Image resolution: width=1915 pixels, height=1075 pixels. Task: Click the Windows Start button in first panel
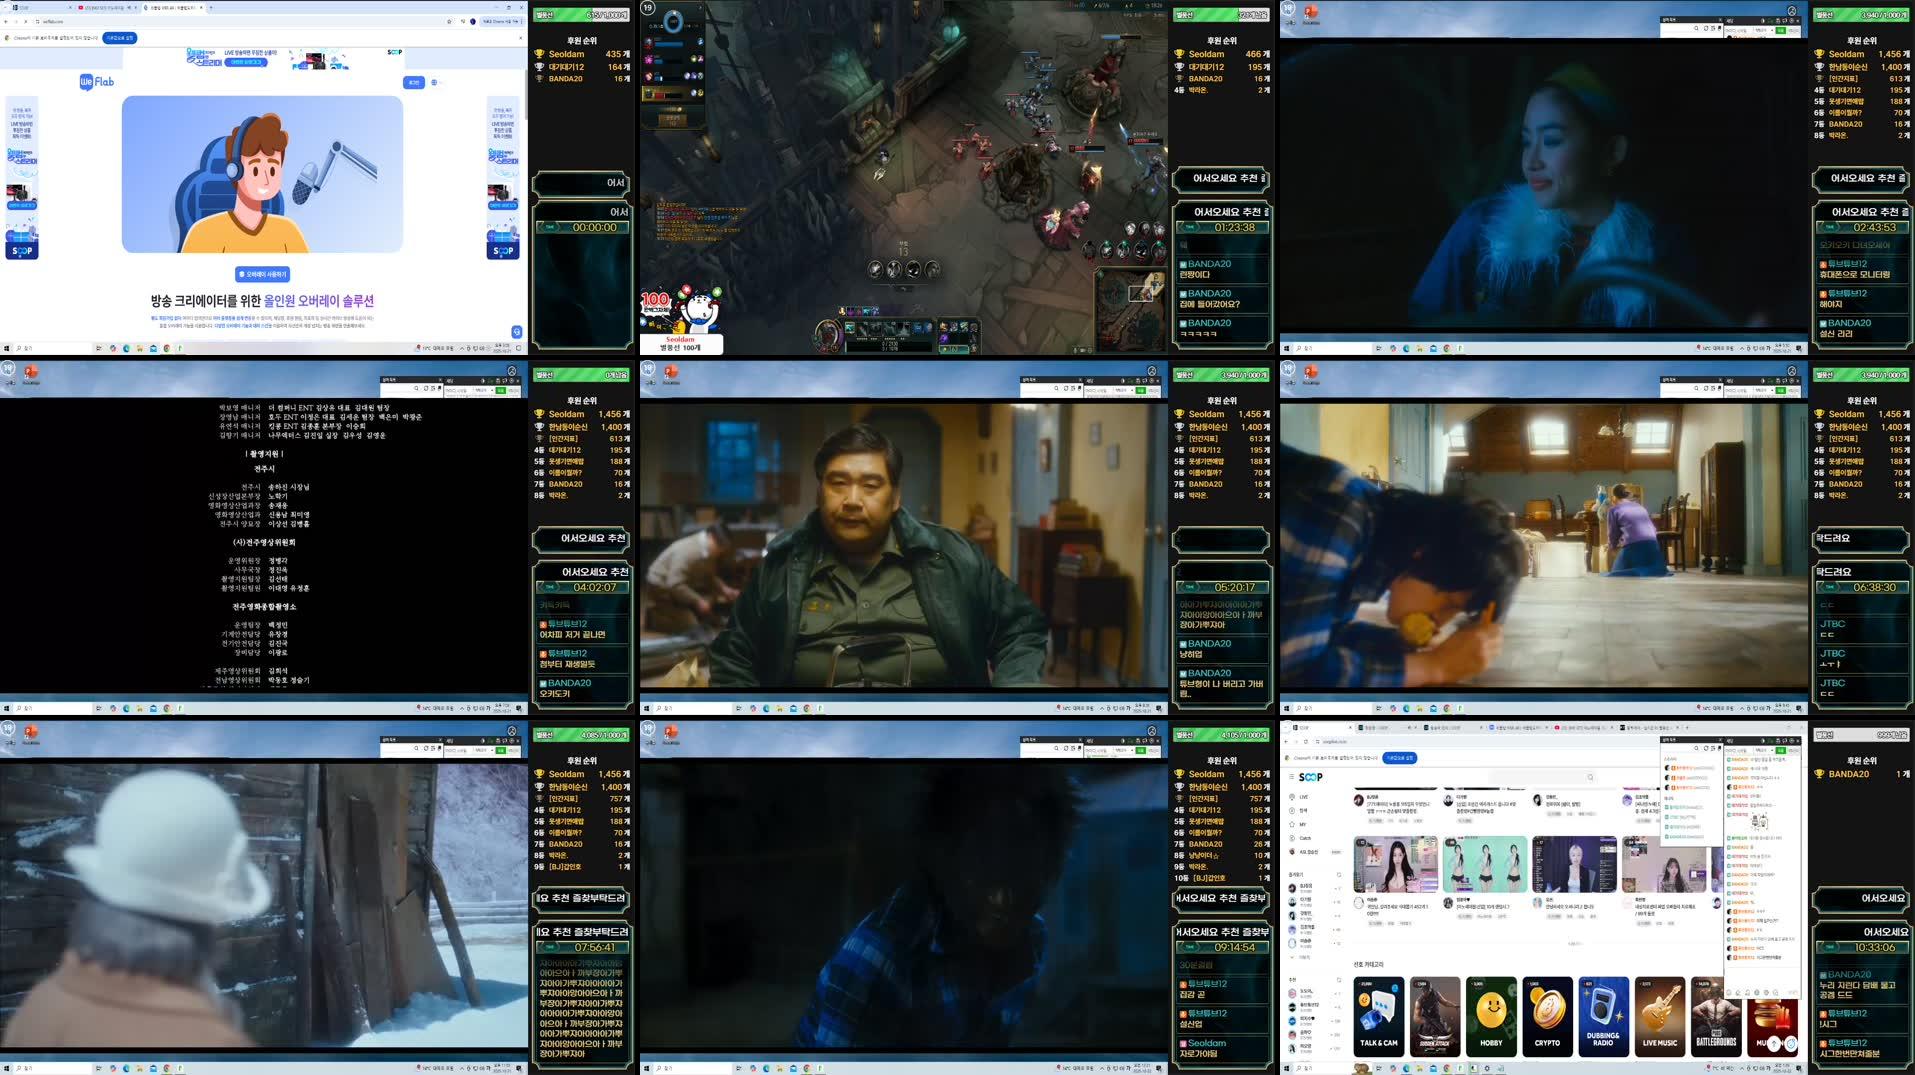[x=6, y=348]
